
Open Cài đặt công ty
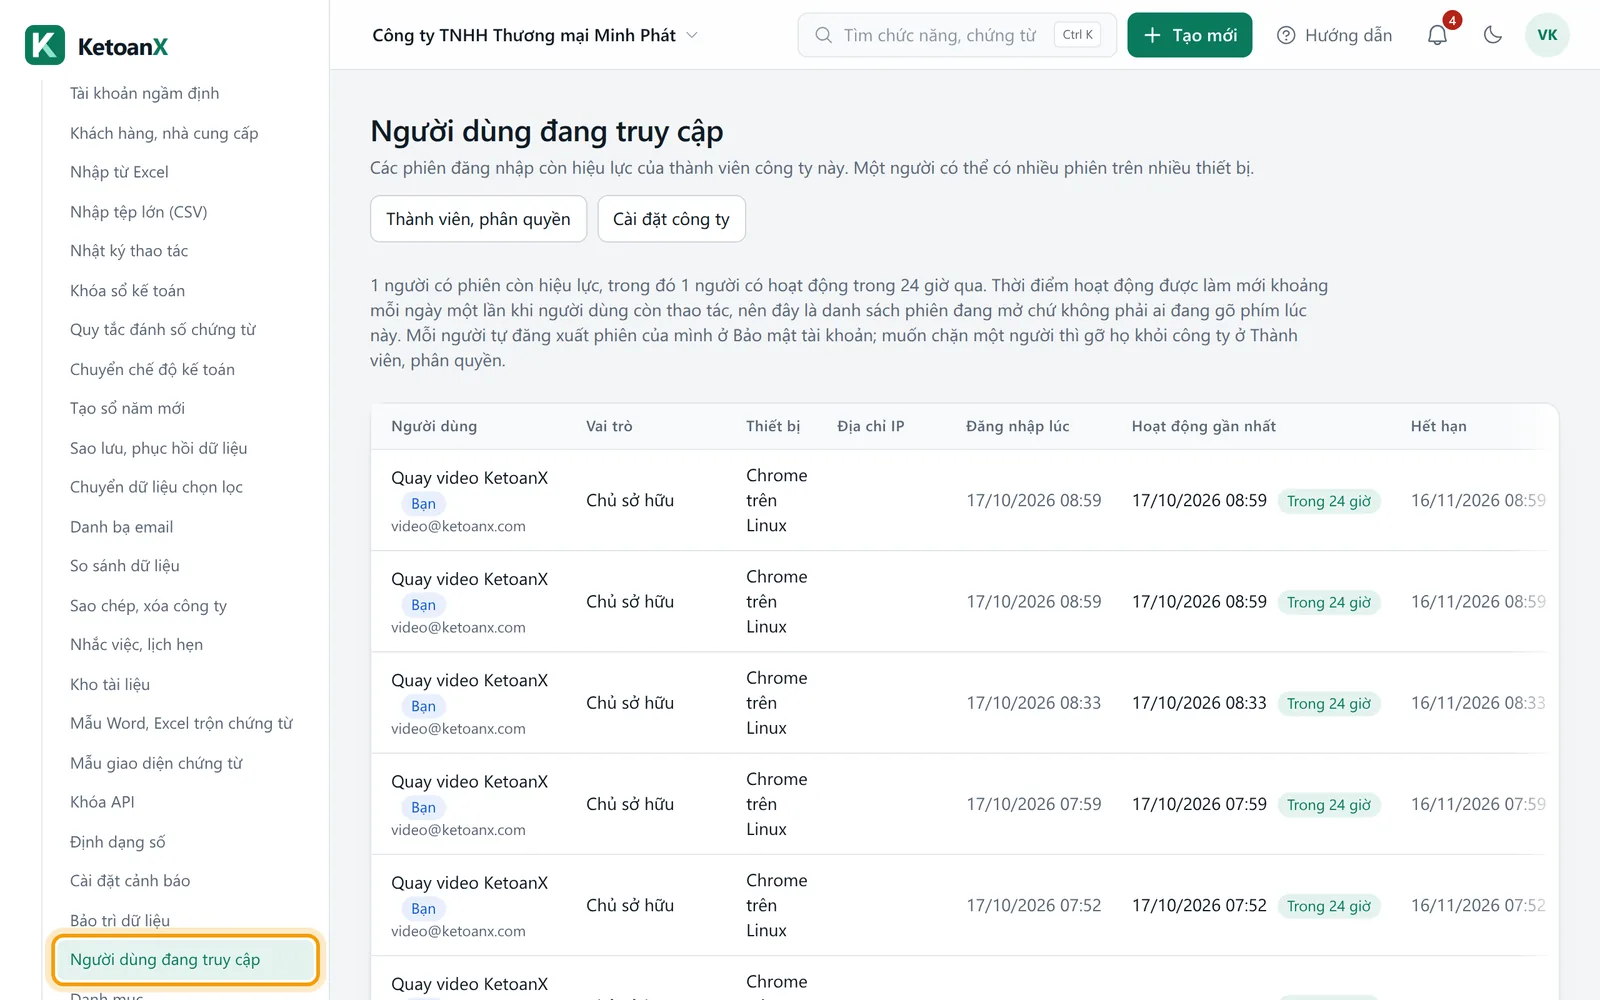coord(671,219)
